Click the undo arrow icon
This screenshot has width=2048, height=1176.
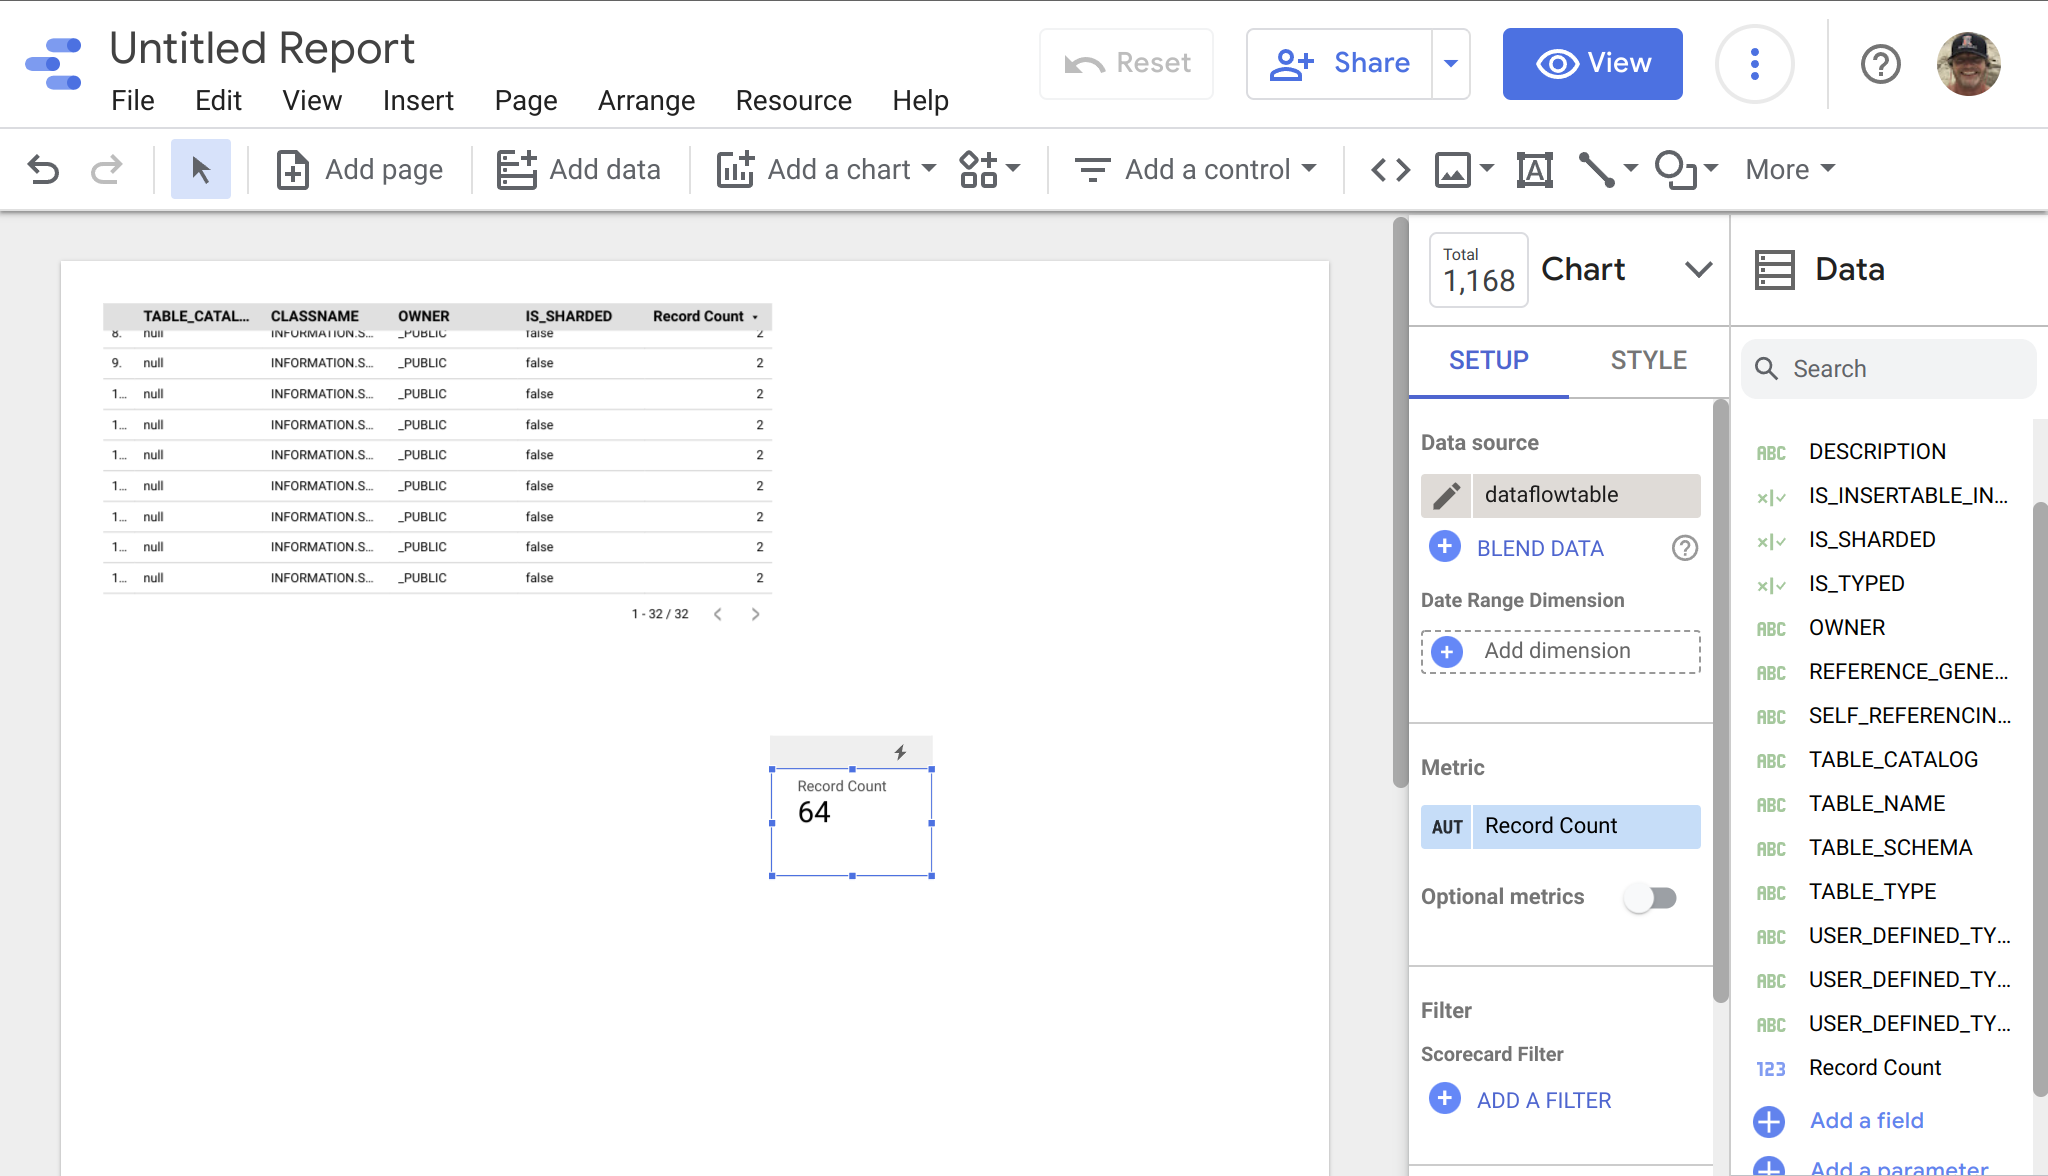click(43, 169)
